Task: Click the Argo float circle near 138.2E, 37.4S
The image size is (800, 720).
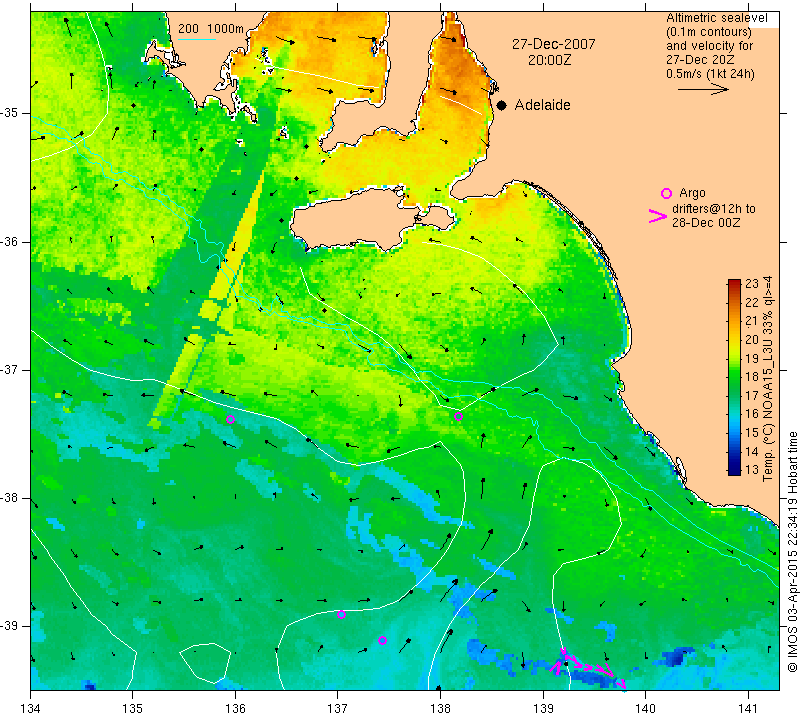Action: 458,416
